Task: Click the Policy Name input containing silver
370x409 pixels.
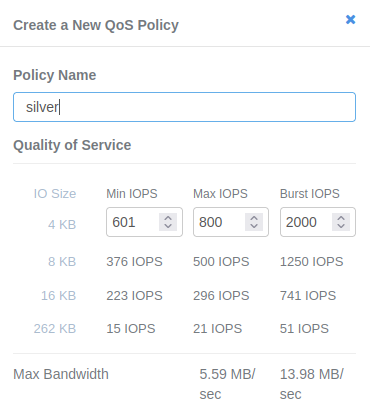Action: pos(184,107)
